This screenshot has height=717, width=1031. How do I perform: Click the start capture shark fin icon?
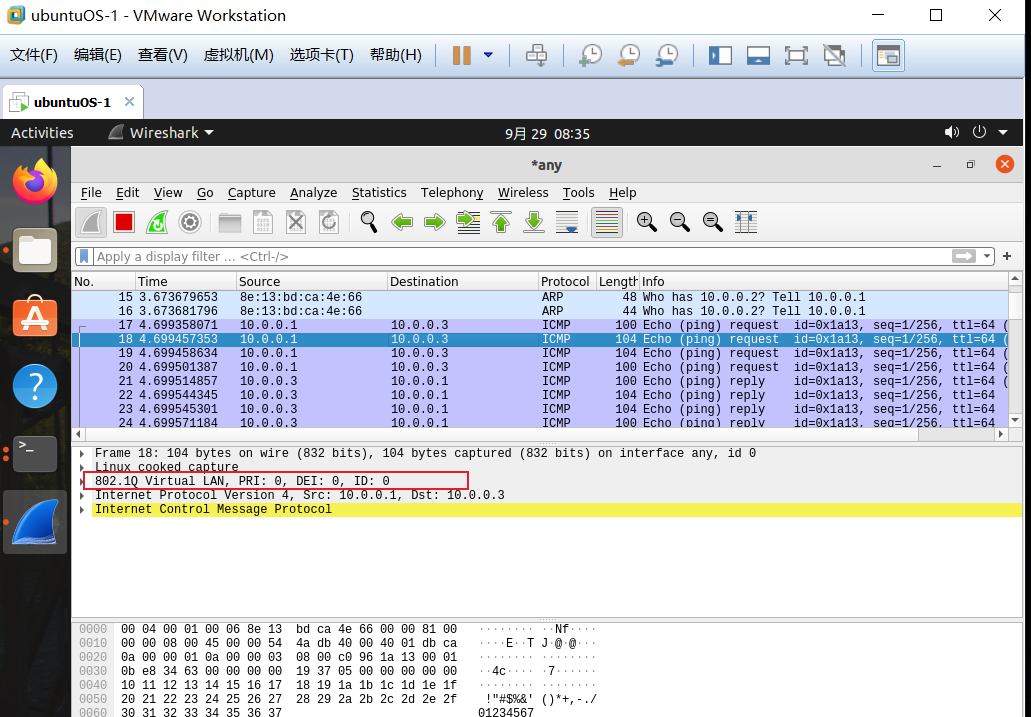(91, 222)
